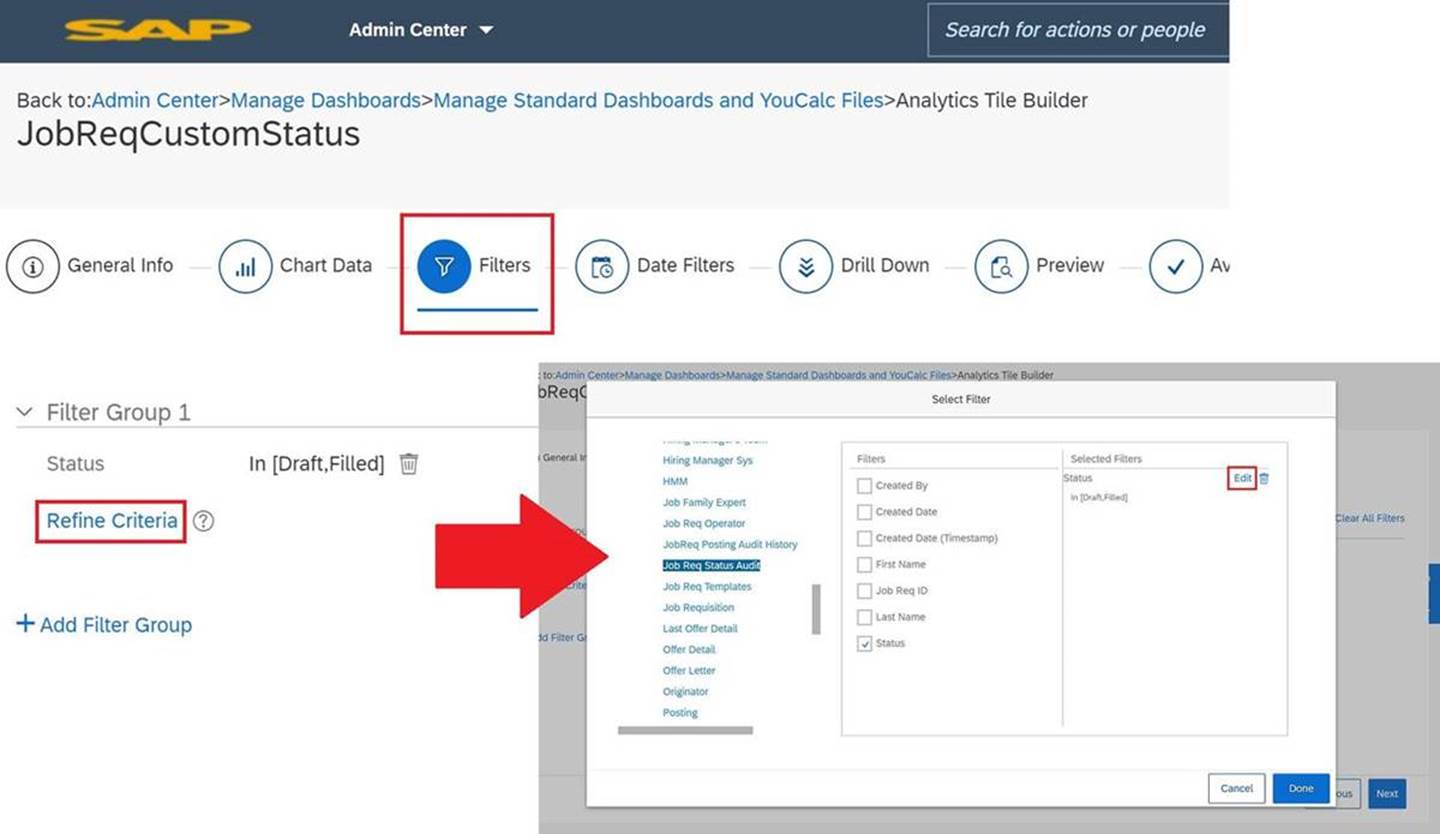Click Clear All Filters link
Image resolution: width=1440 pixels, height=834 pixels.
1370,518
